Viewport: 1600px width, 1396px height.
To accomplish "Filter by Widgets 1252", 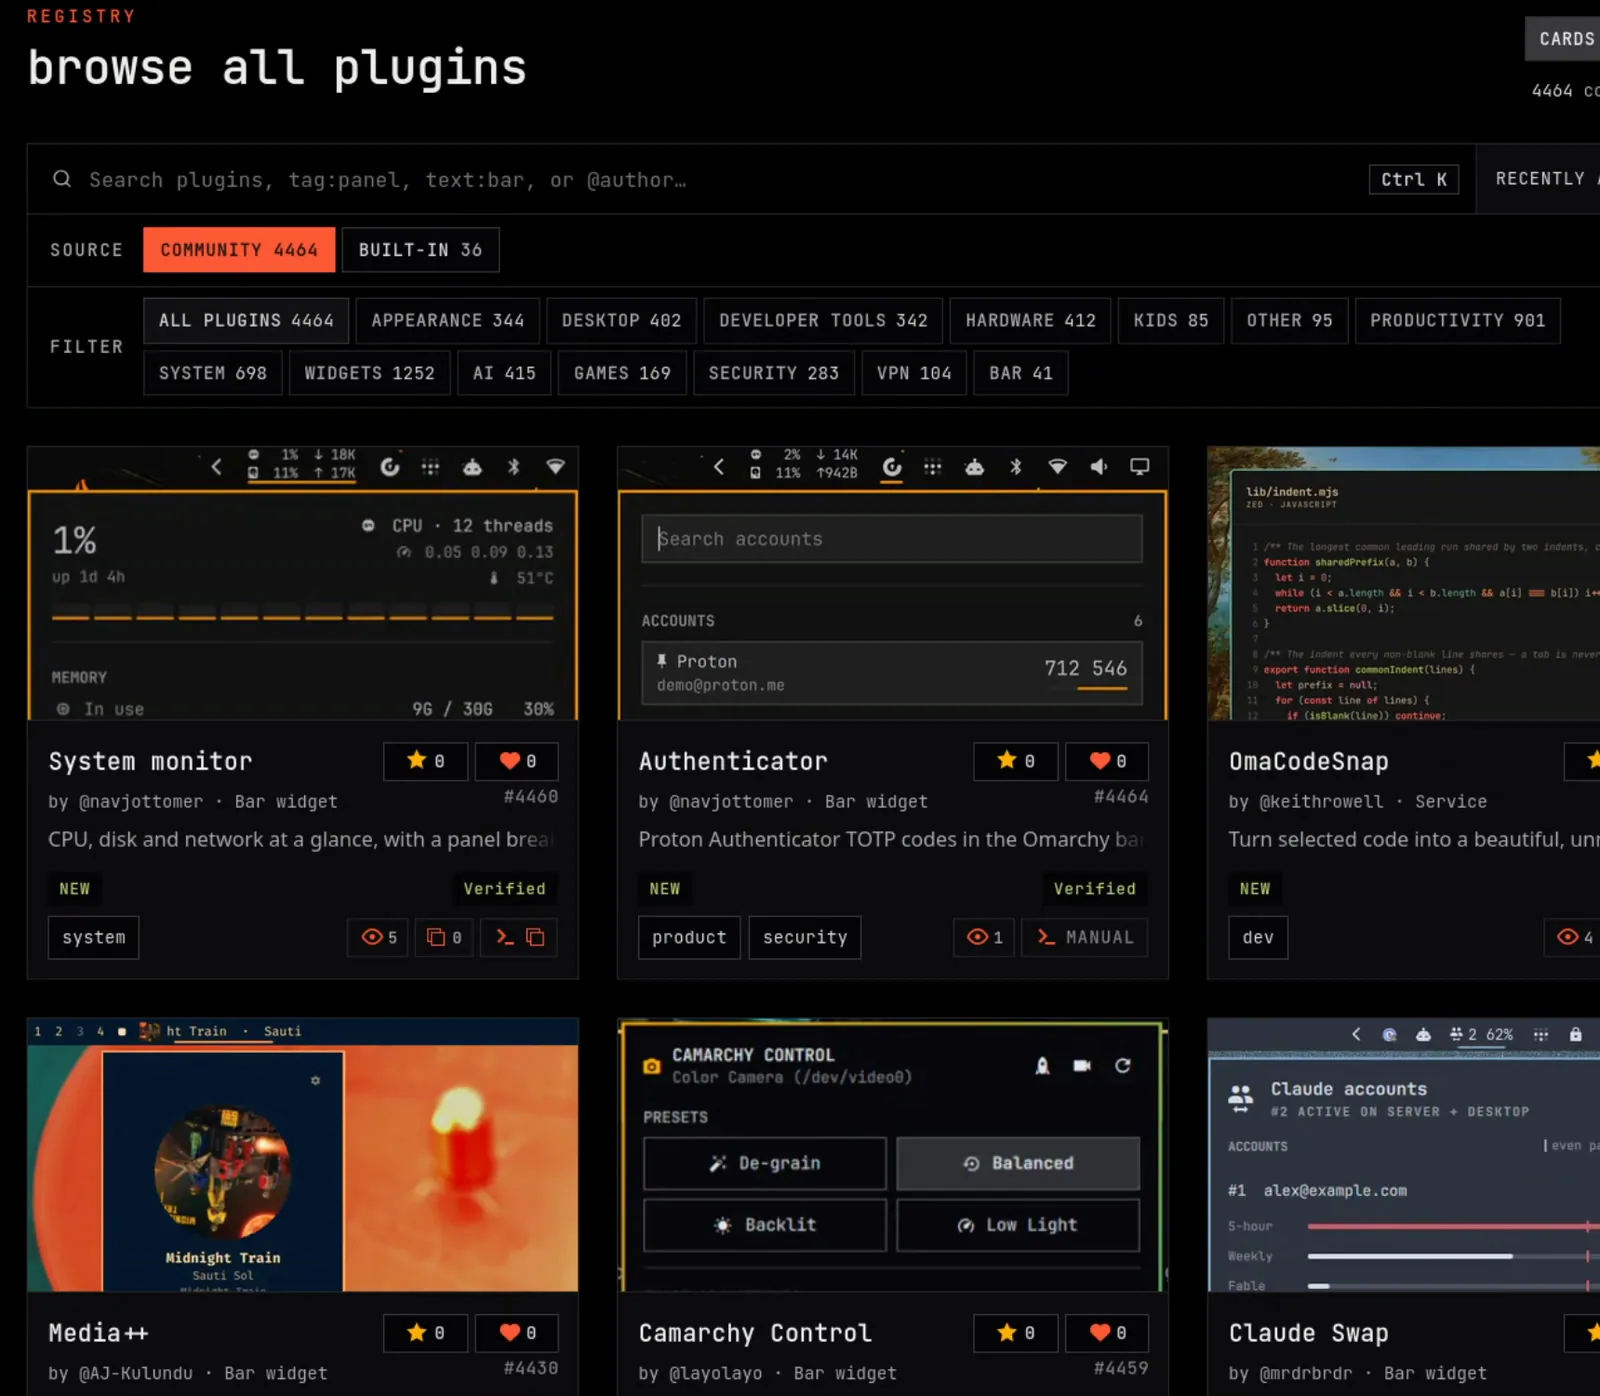I will click(x=369, y=373).
